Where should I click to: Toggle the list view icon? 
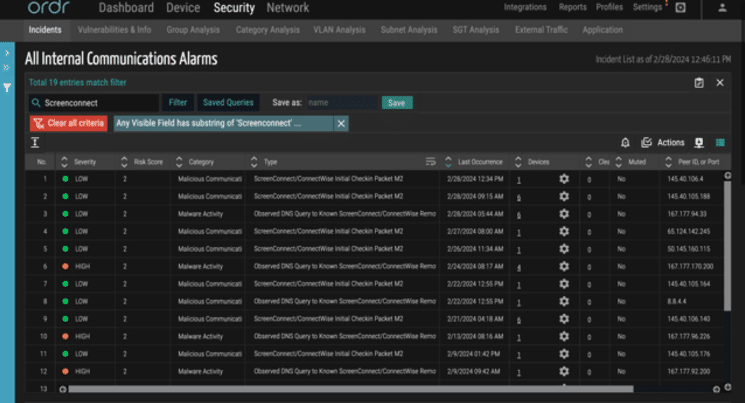click(720, 143)
